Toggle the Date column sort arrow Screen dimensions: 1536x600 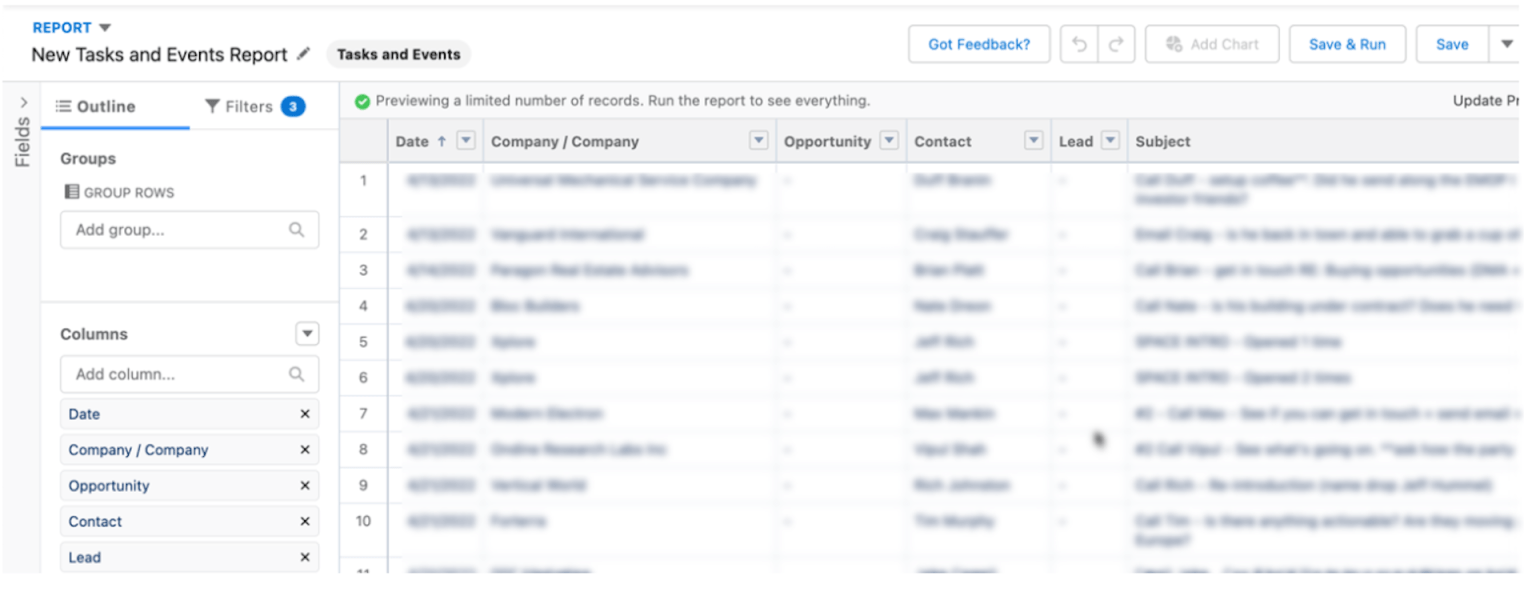[x=440, y=141]
